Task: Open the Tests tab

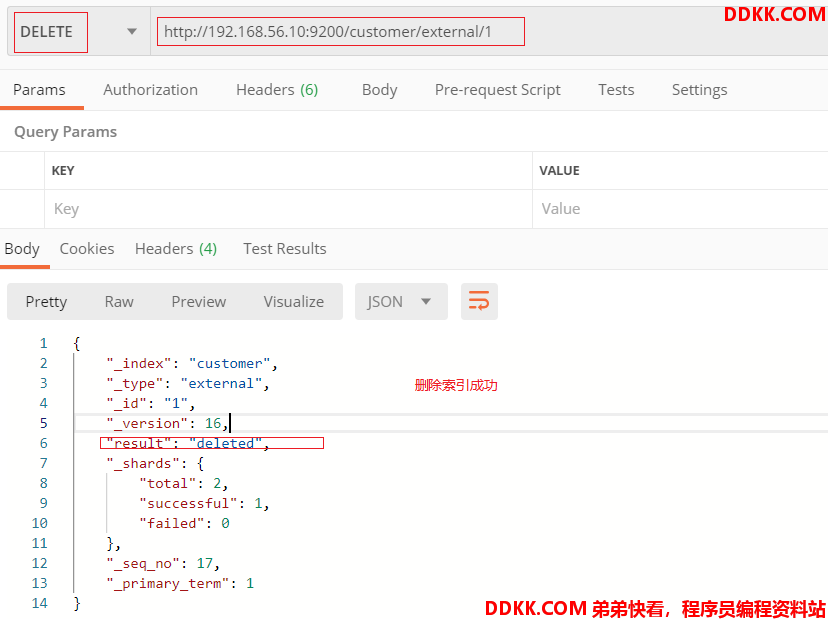Action: click(616, 90)
